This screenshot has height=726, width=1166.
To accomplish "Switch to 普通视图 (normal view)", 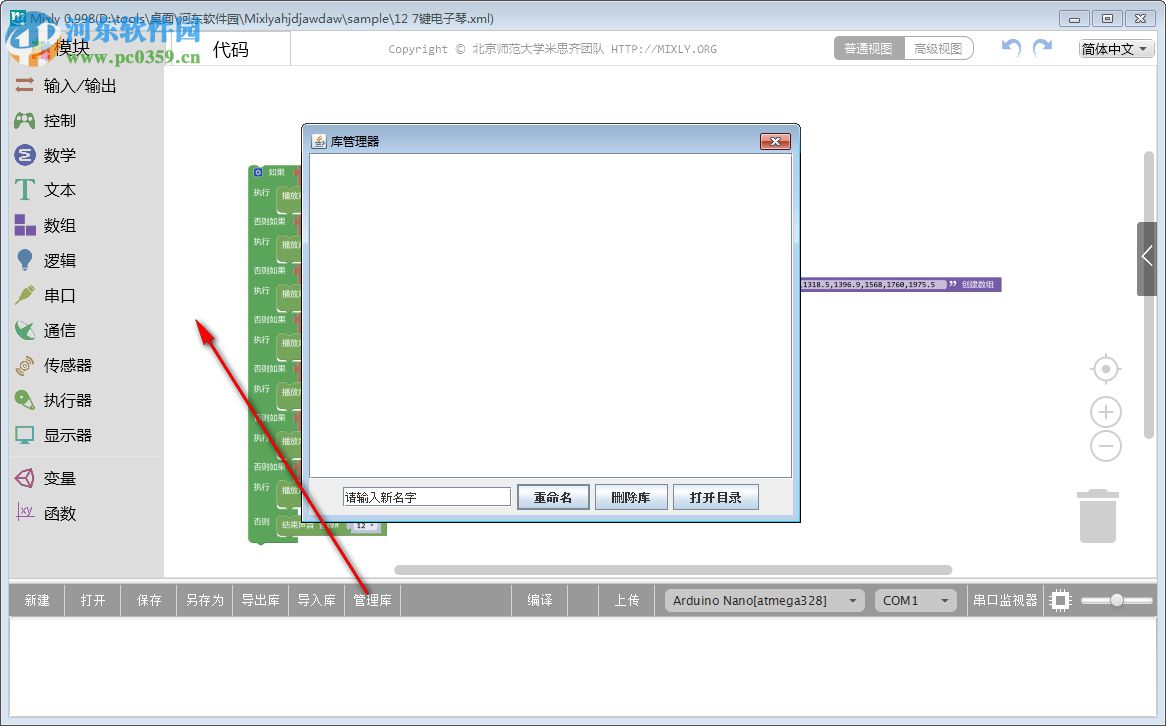I will tap(868, 47).
